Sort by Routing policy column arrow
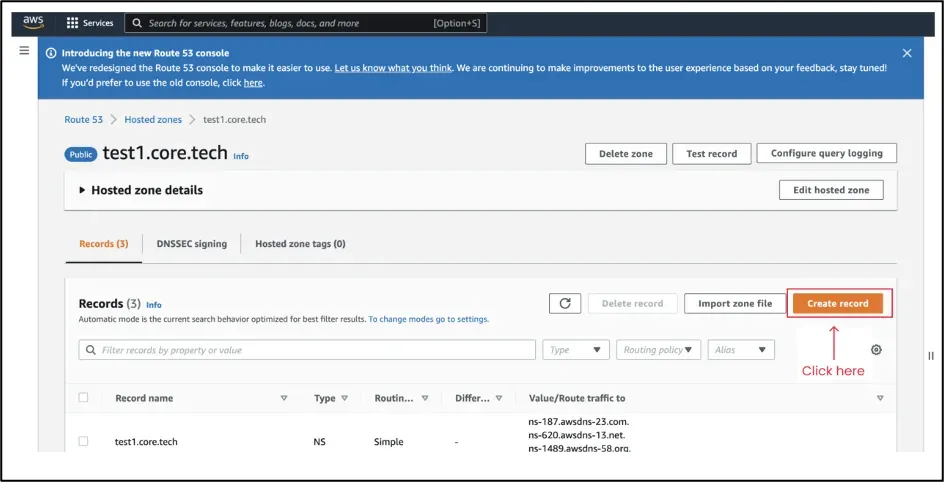The width and height of the screenshot is (945, 483). pos(425,398)
